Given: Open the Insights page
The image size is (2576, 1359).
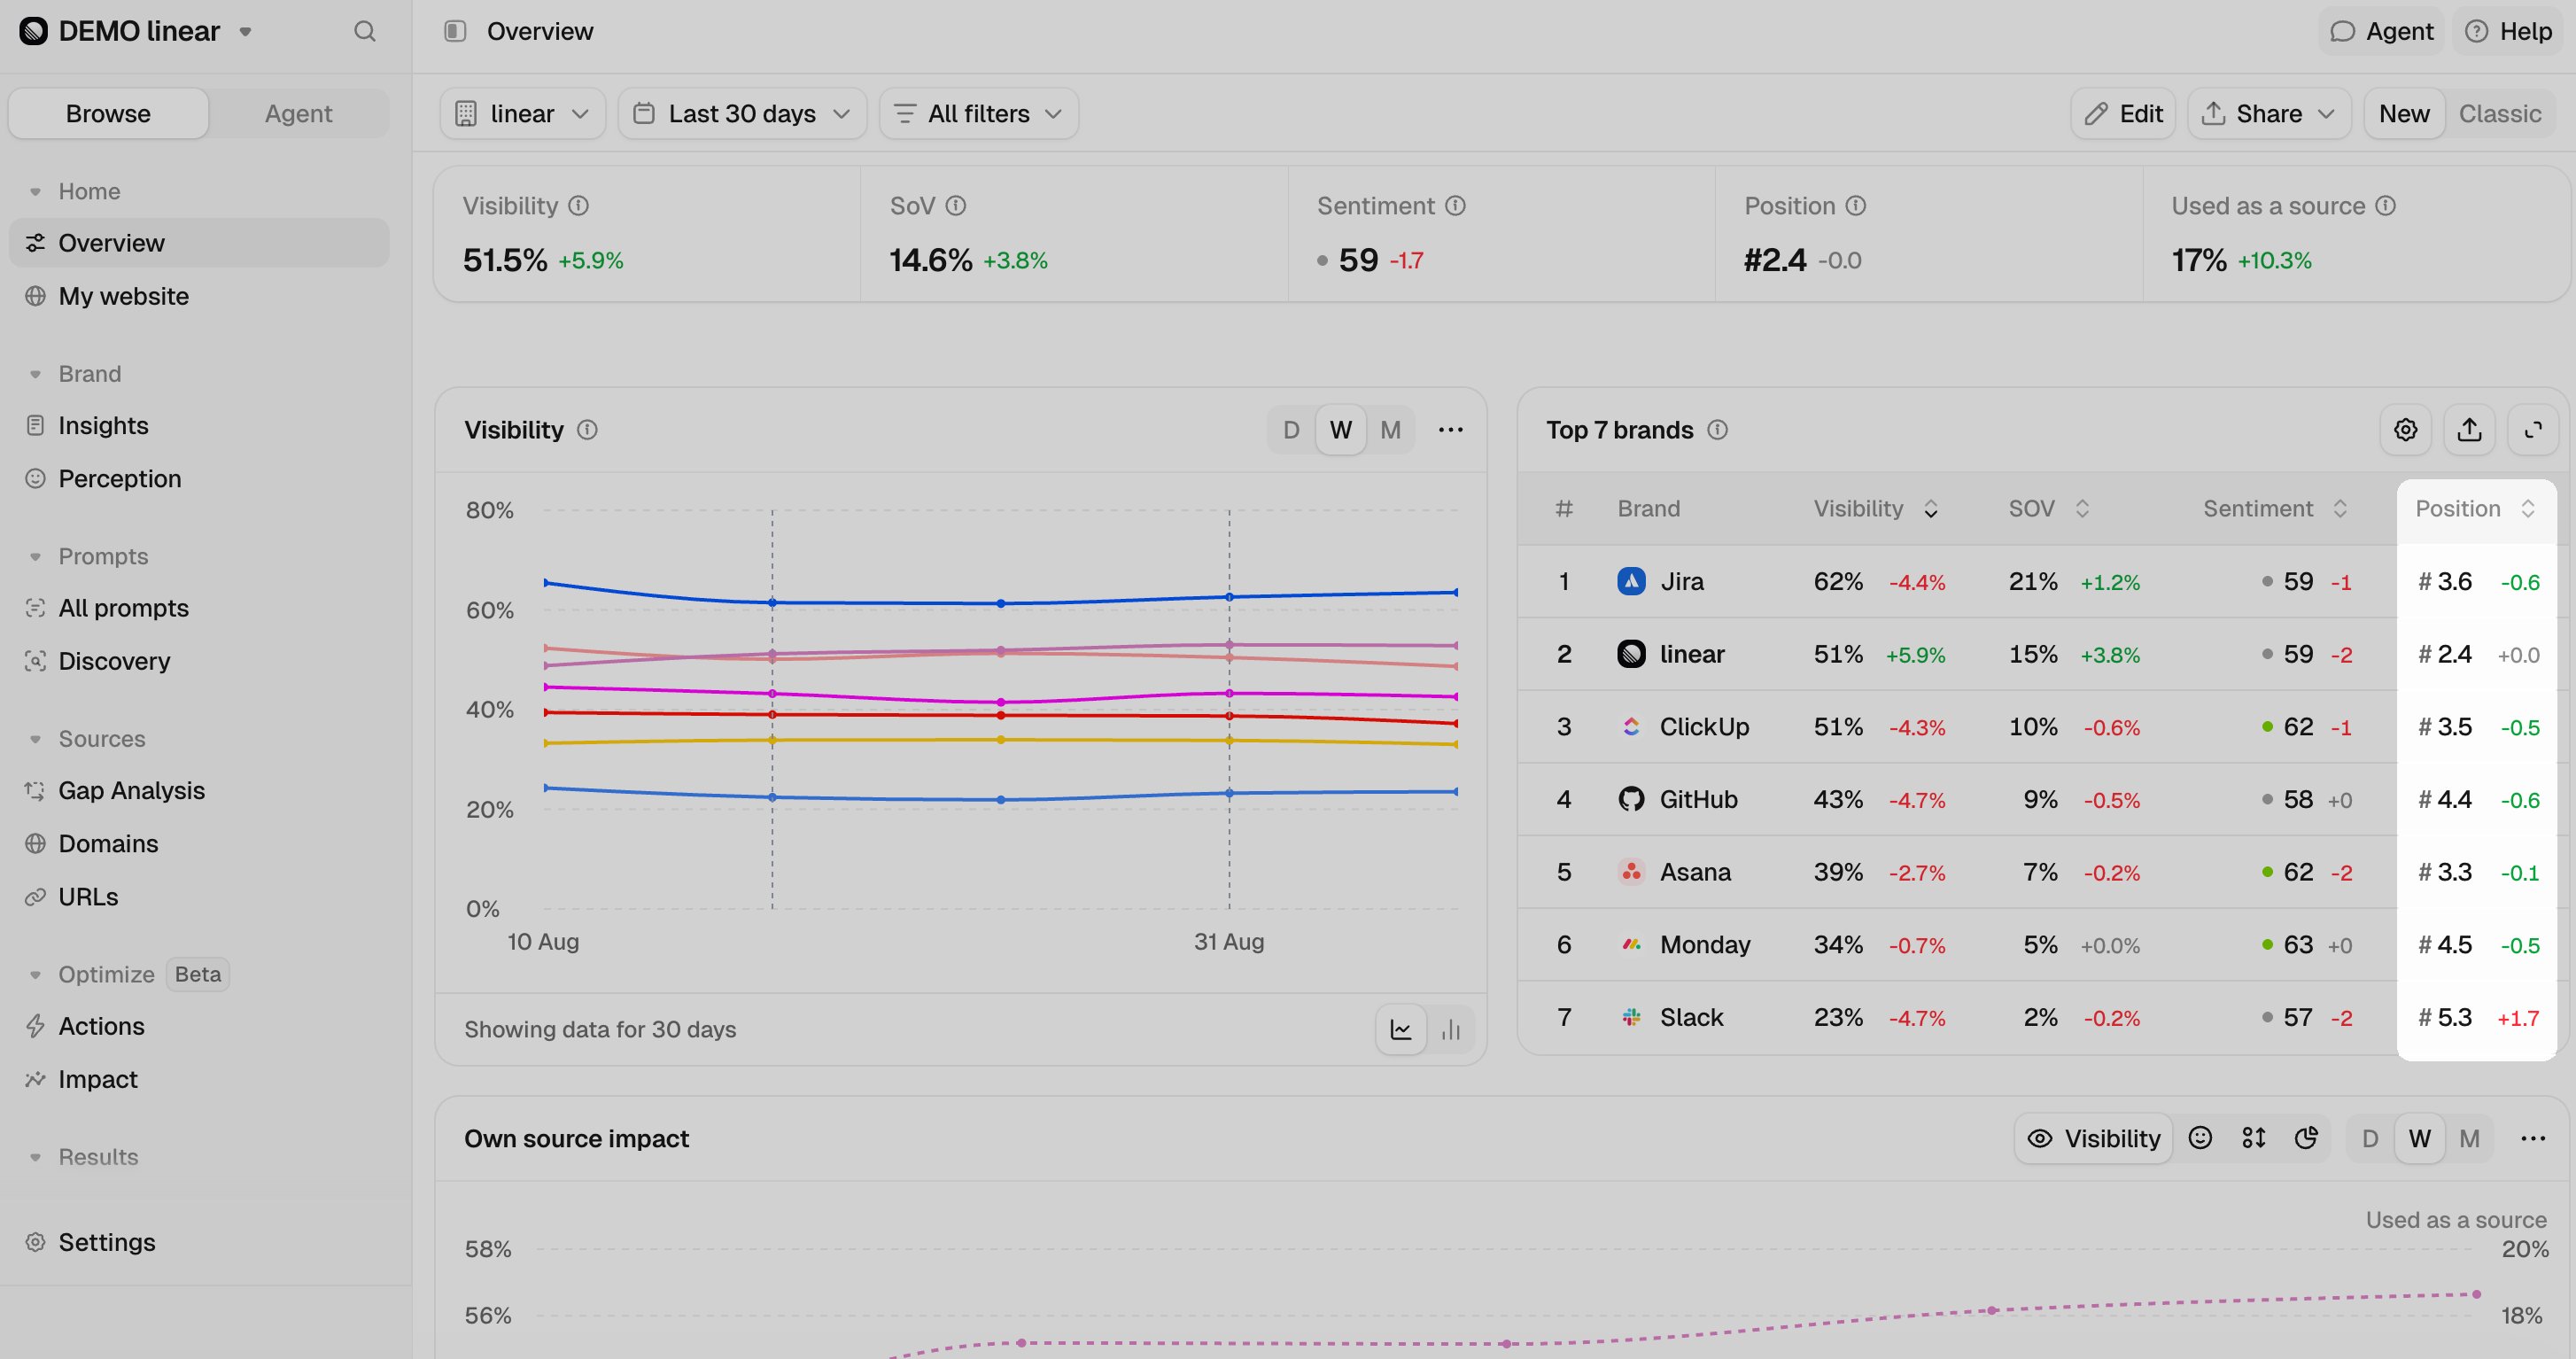Looking at the screenshot, I should (x=199, y=425).
